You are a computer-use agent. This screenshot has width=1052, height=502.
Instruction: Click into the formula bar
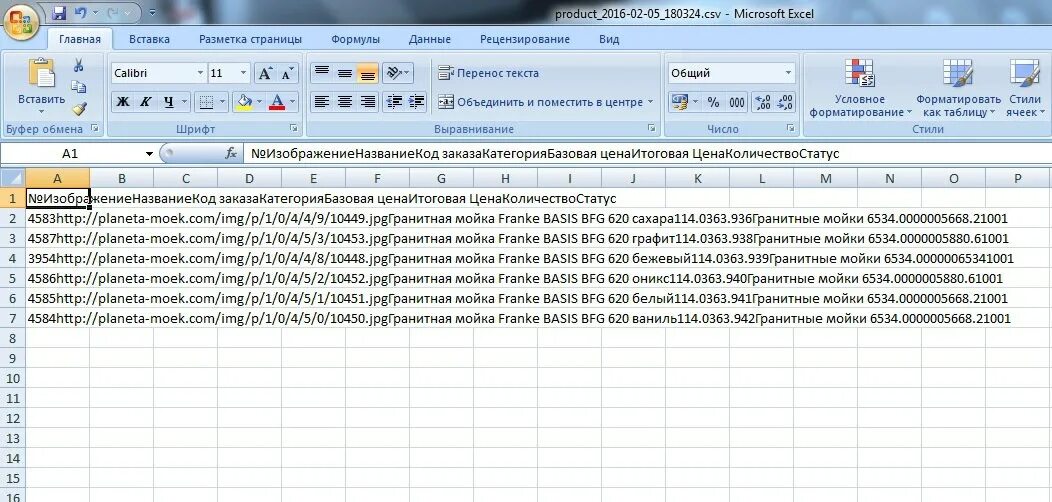(647, 154)
